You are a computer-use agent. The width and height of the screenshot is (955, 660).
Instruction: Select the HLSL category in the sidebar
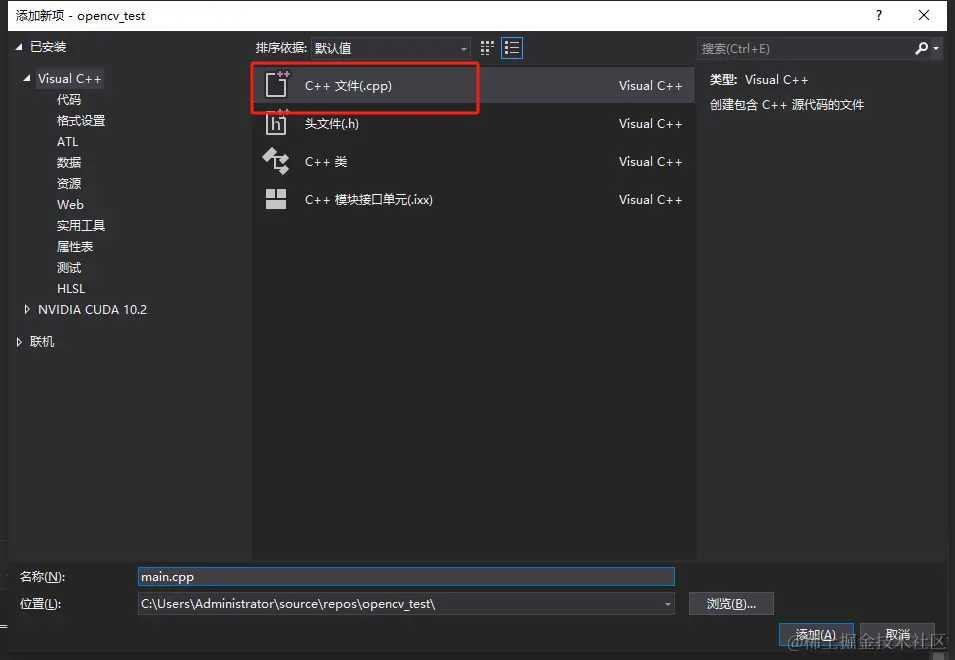coord(71,288)
